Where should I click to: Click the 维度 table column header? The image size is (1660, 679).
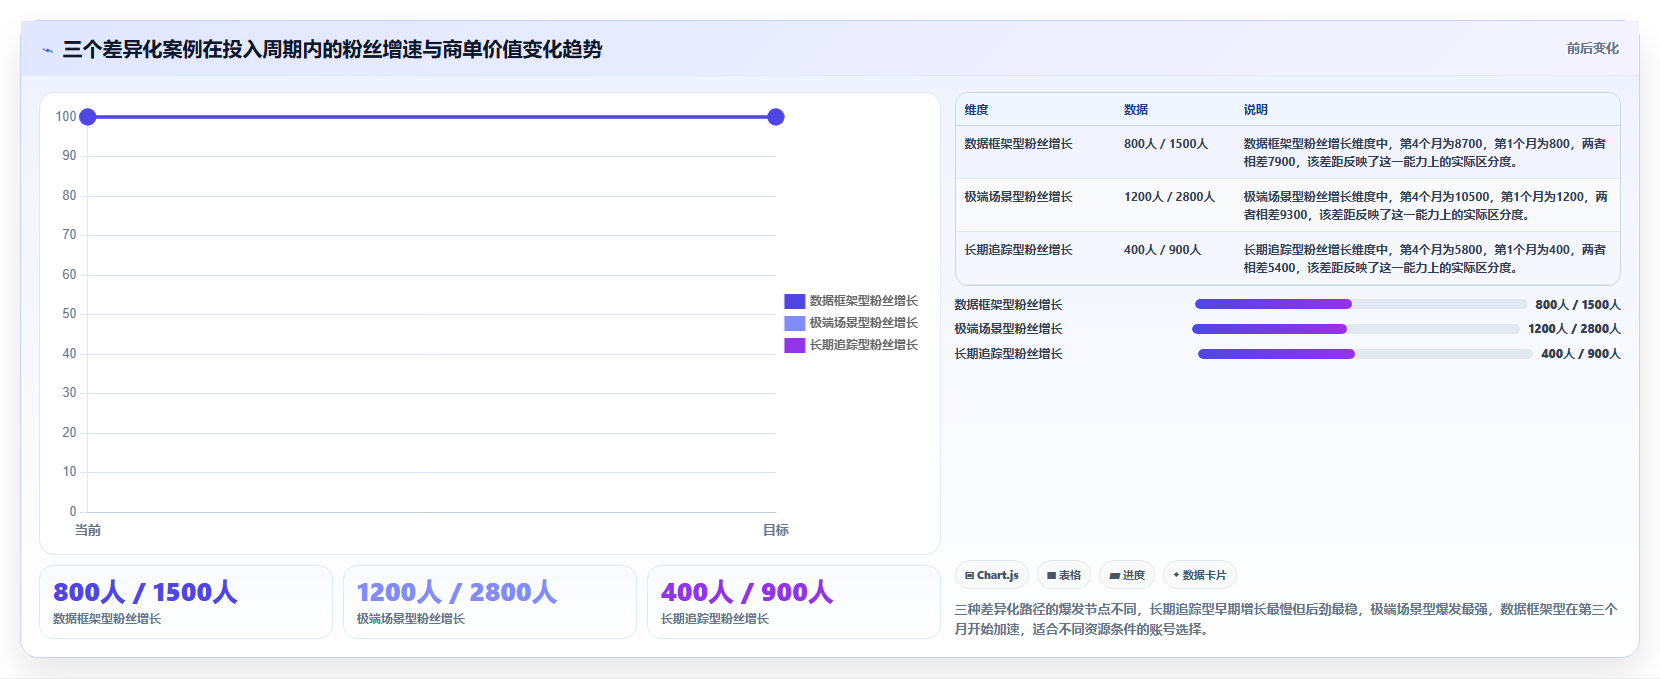[977, 110]
